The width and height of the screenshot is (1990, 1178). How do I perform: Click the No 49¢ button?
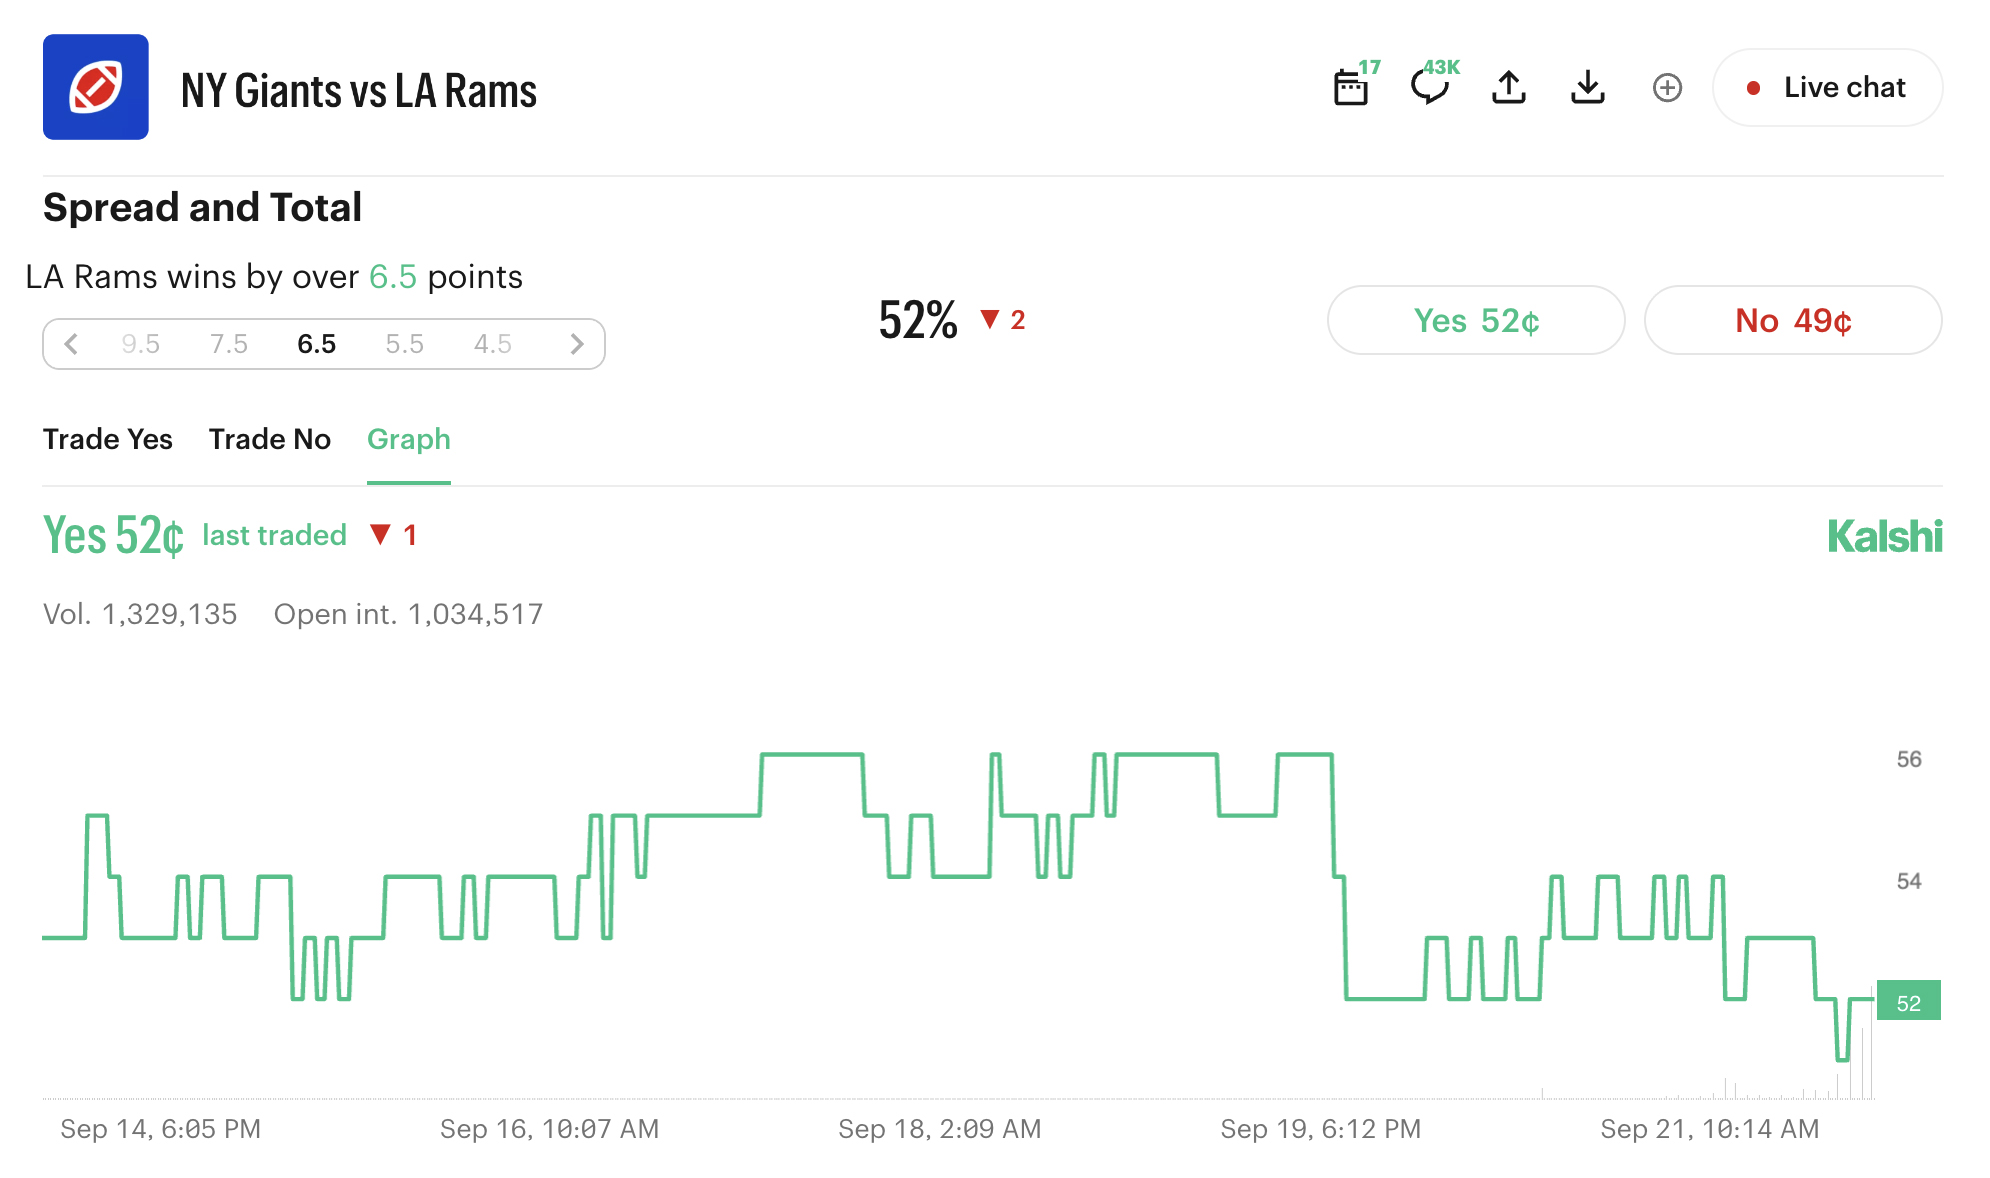(1793, 320)
